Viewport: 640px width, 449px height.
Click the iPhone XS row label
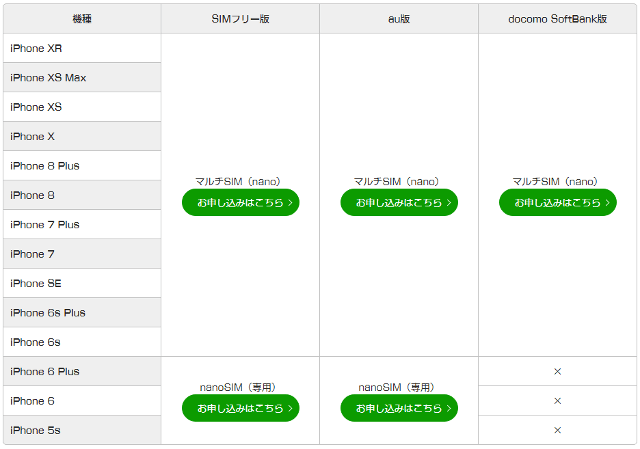coord(36,107)
